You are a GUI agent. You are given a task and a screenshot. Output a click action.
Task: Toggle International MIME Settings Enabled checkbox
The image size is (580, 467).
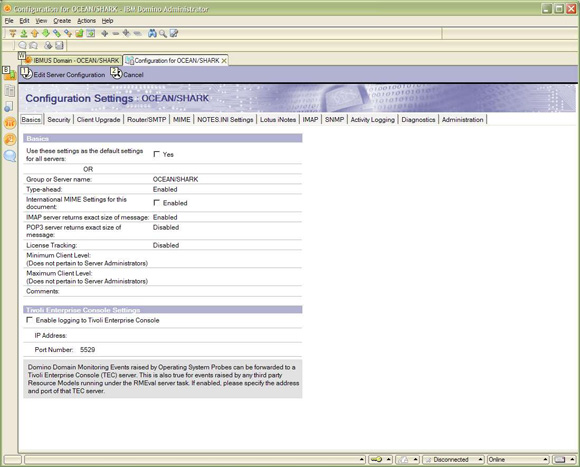tap(156, 203)
